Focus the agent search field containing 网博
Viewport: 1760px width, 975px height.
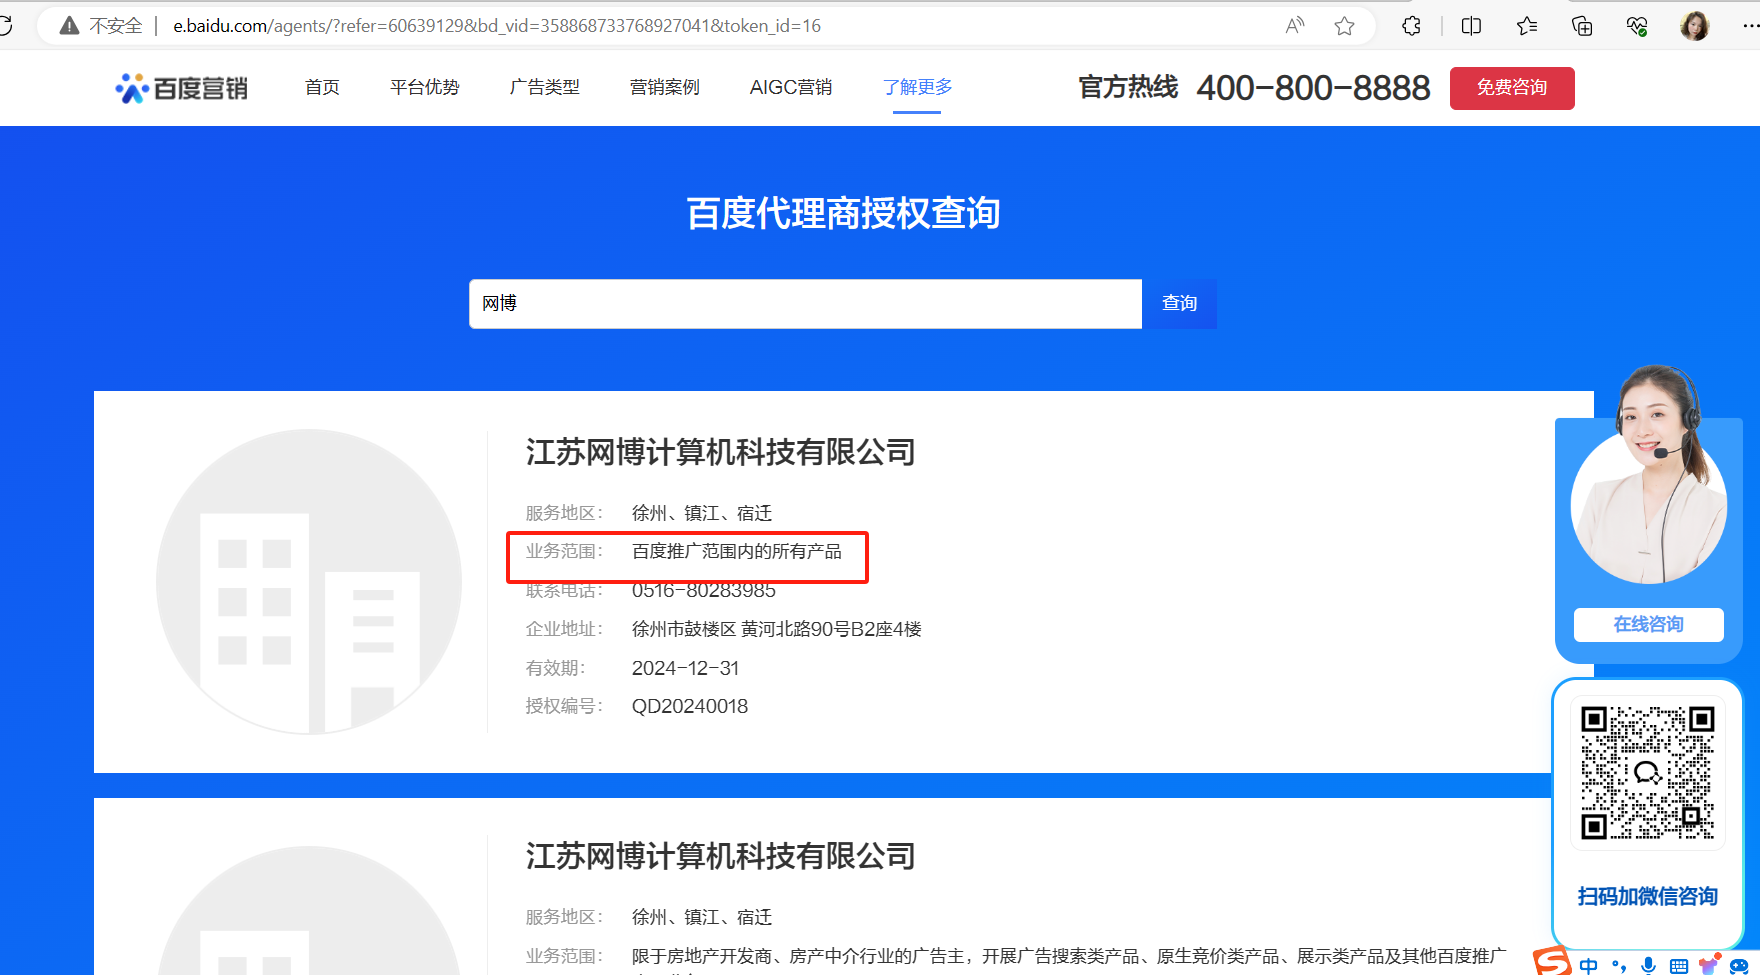806,303
